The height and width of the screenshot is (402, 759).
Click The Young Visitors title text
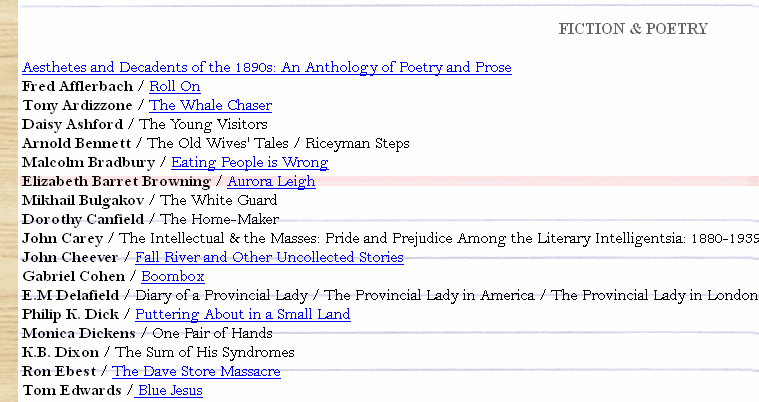(x=203, y=125)
